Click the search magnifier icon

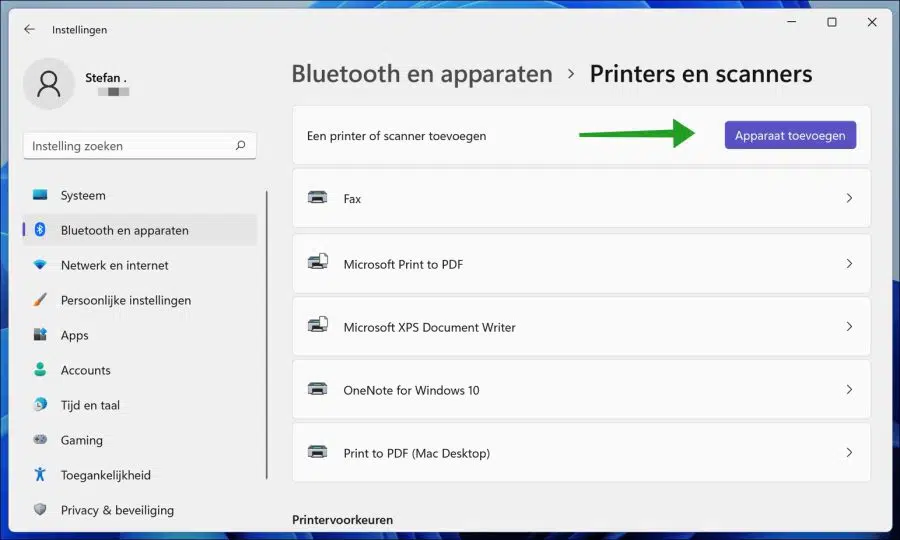click(240, 146)
